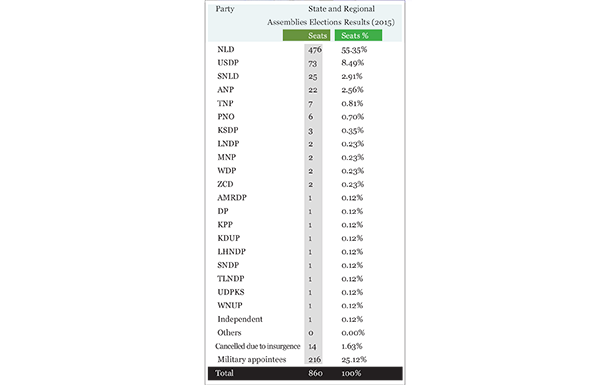The width and height of the screenshot is (615, 385).
Task: Click the Total row label
Action: [224, 373]
